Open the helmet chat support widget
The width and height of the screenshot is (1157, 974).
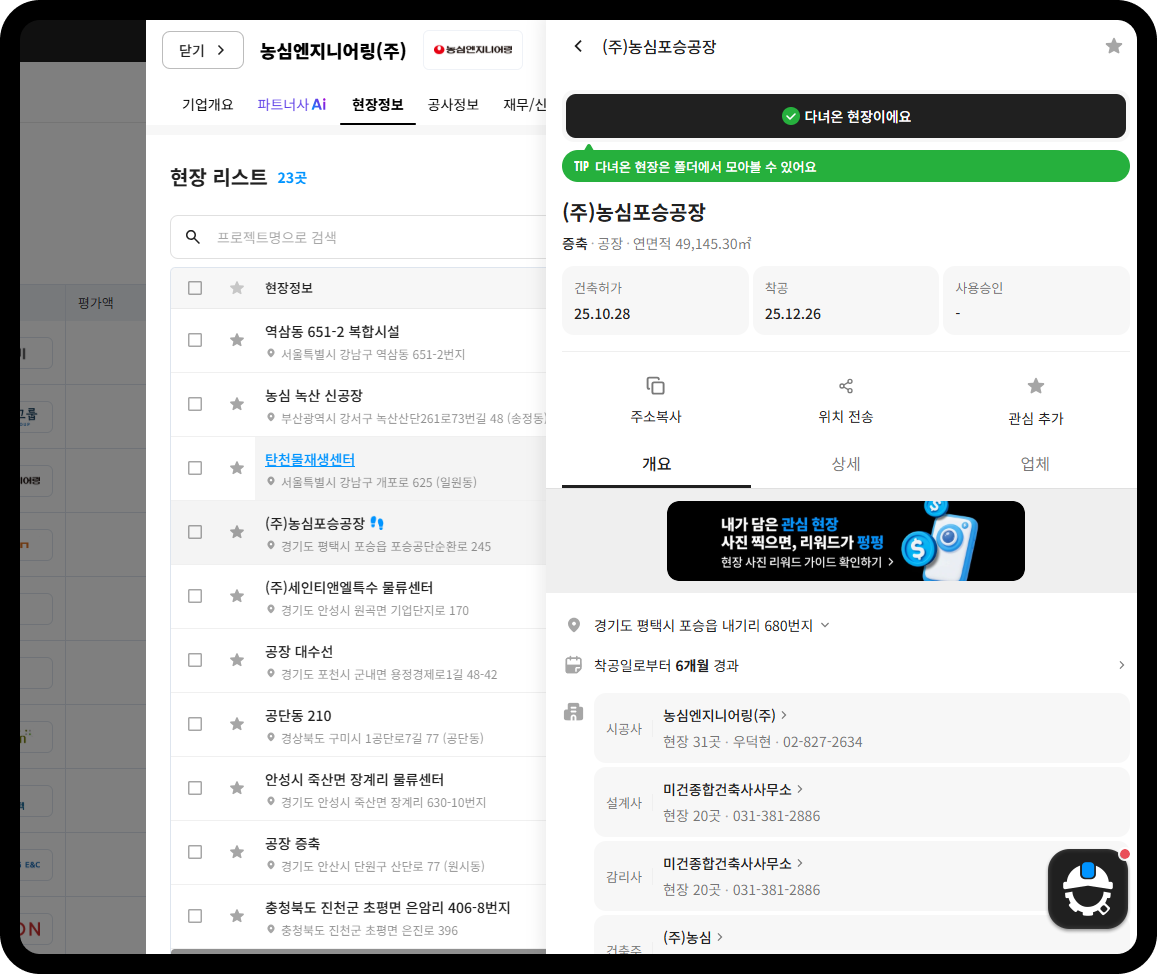(1088, 888)
